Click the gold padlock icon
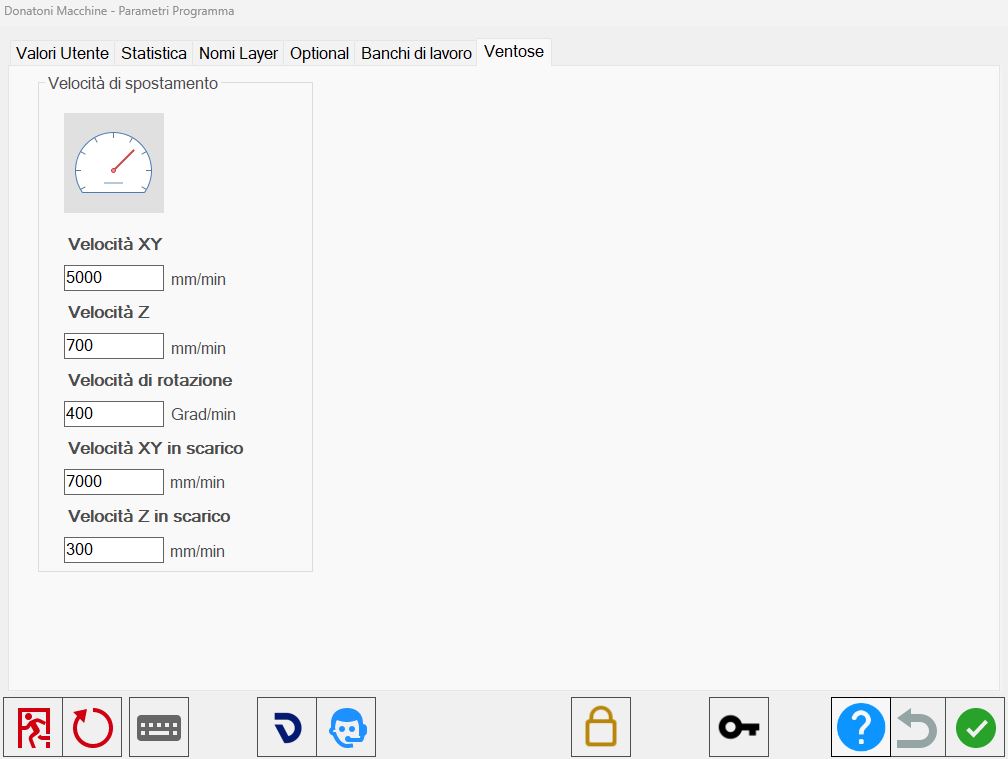 coord(601,727)
